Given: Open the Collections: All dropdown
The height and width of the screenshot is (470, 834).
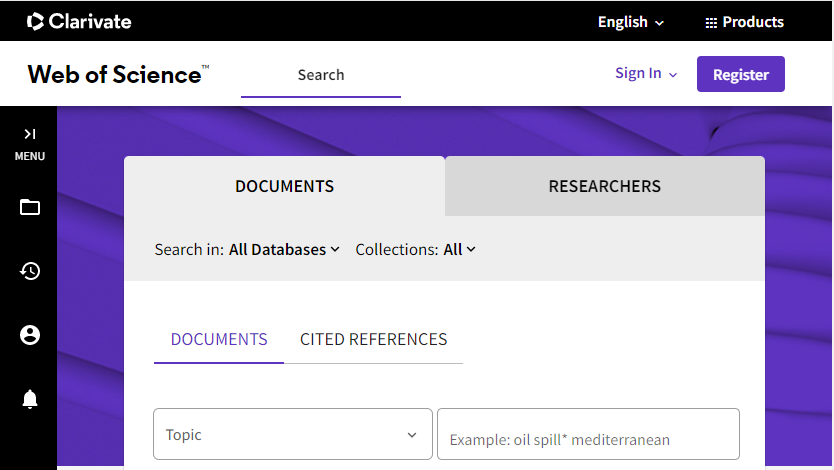Looking at the screenshot, I should pyautogui.click(x=460, y=249).
